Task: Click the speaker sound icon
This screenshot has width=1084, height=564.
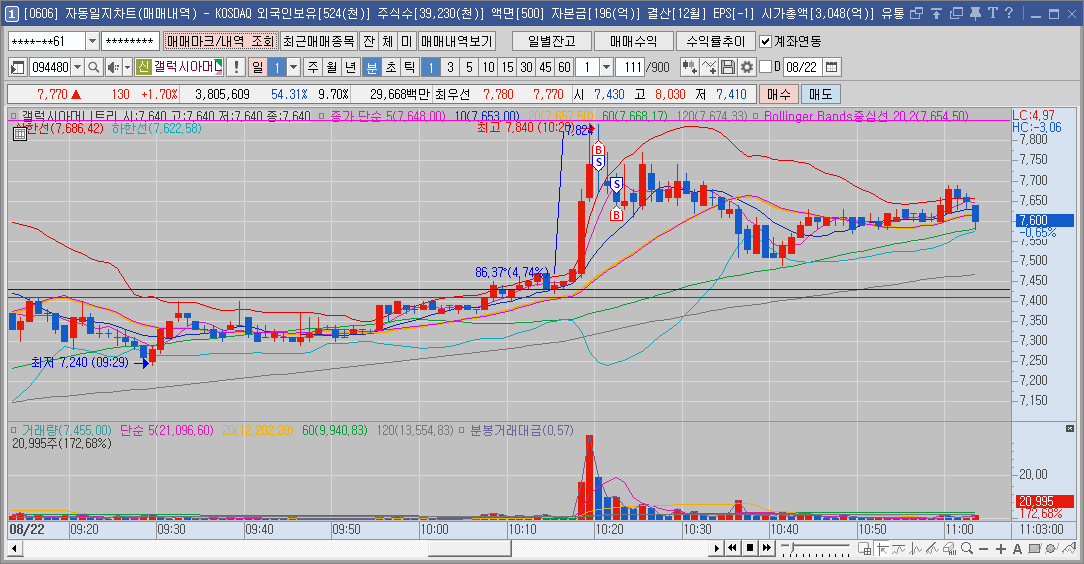Action: (113, 67)
